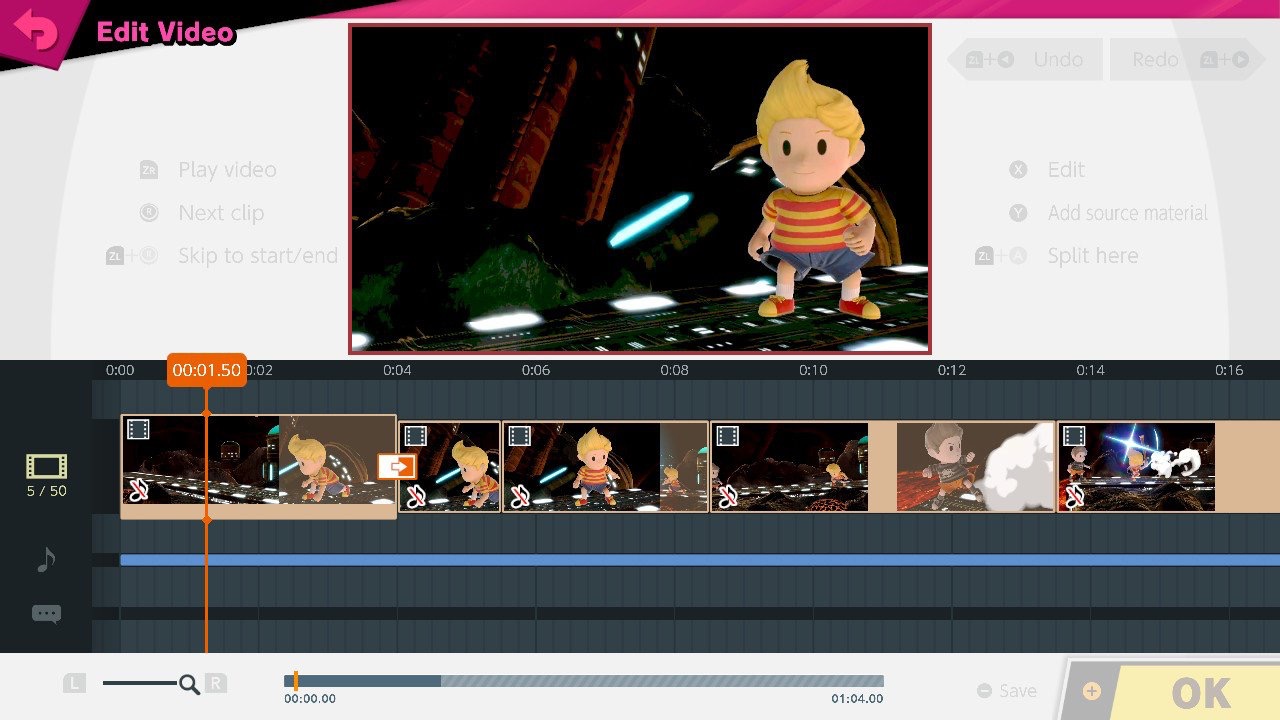Click the muted-audio icon on the third clip

(519, 495)
